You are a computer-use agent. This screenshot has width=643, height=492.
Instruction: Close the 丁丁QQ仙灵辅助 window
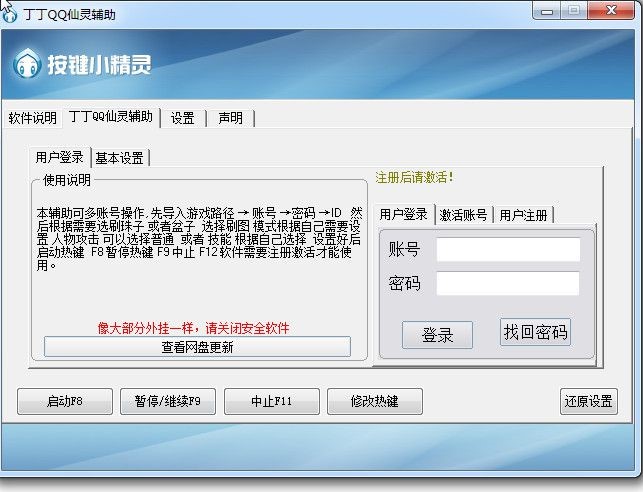coord(611,11)
